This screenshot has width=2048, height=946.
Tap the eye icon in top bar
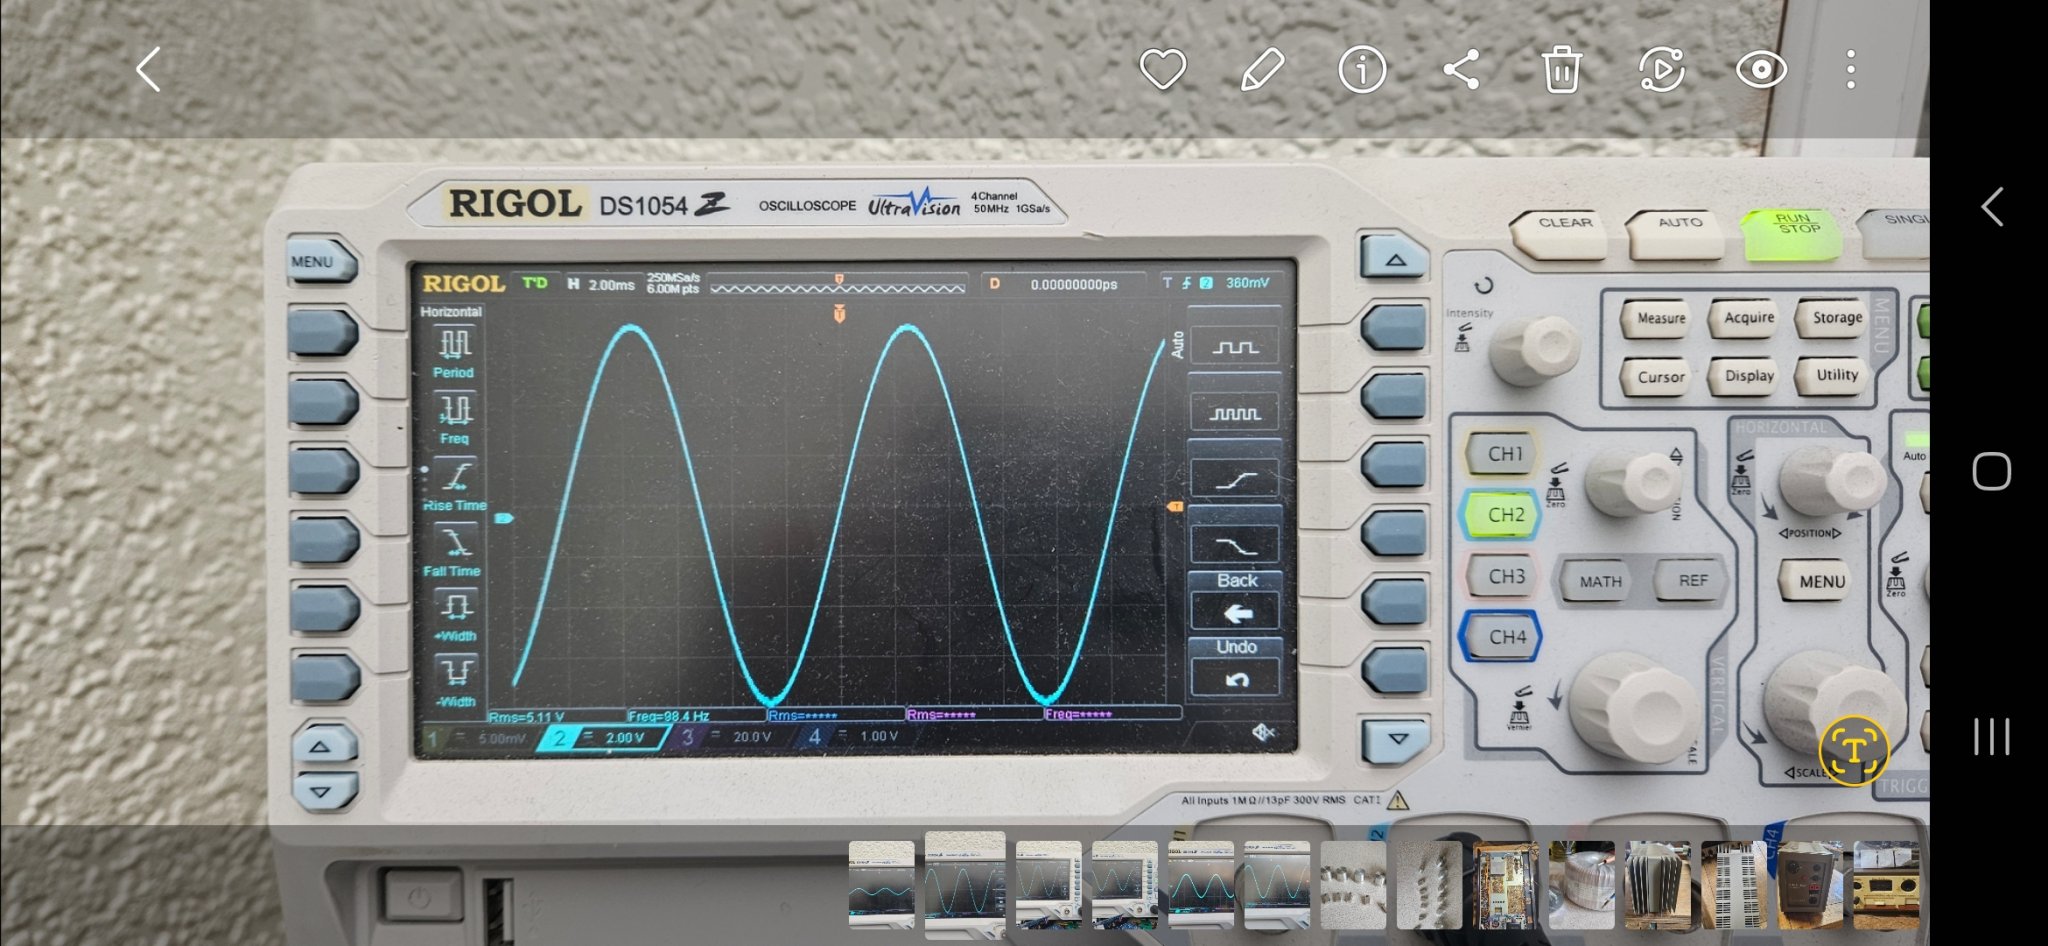click(1761, 70)
